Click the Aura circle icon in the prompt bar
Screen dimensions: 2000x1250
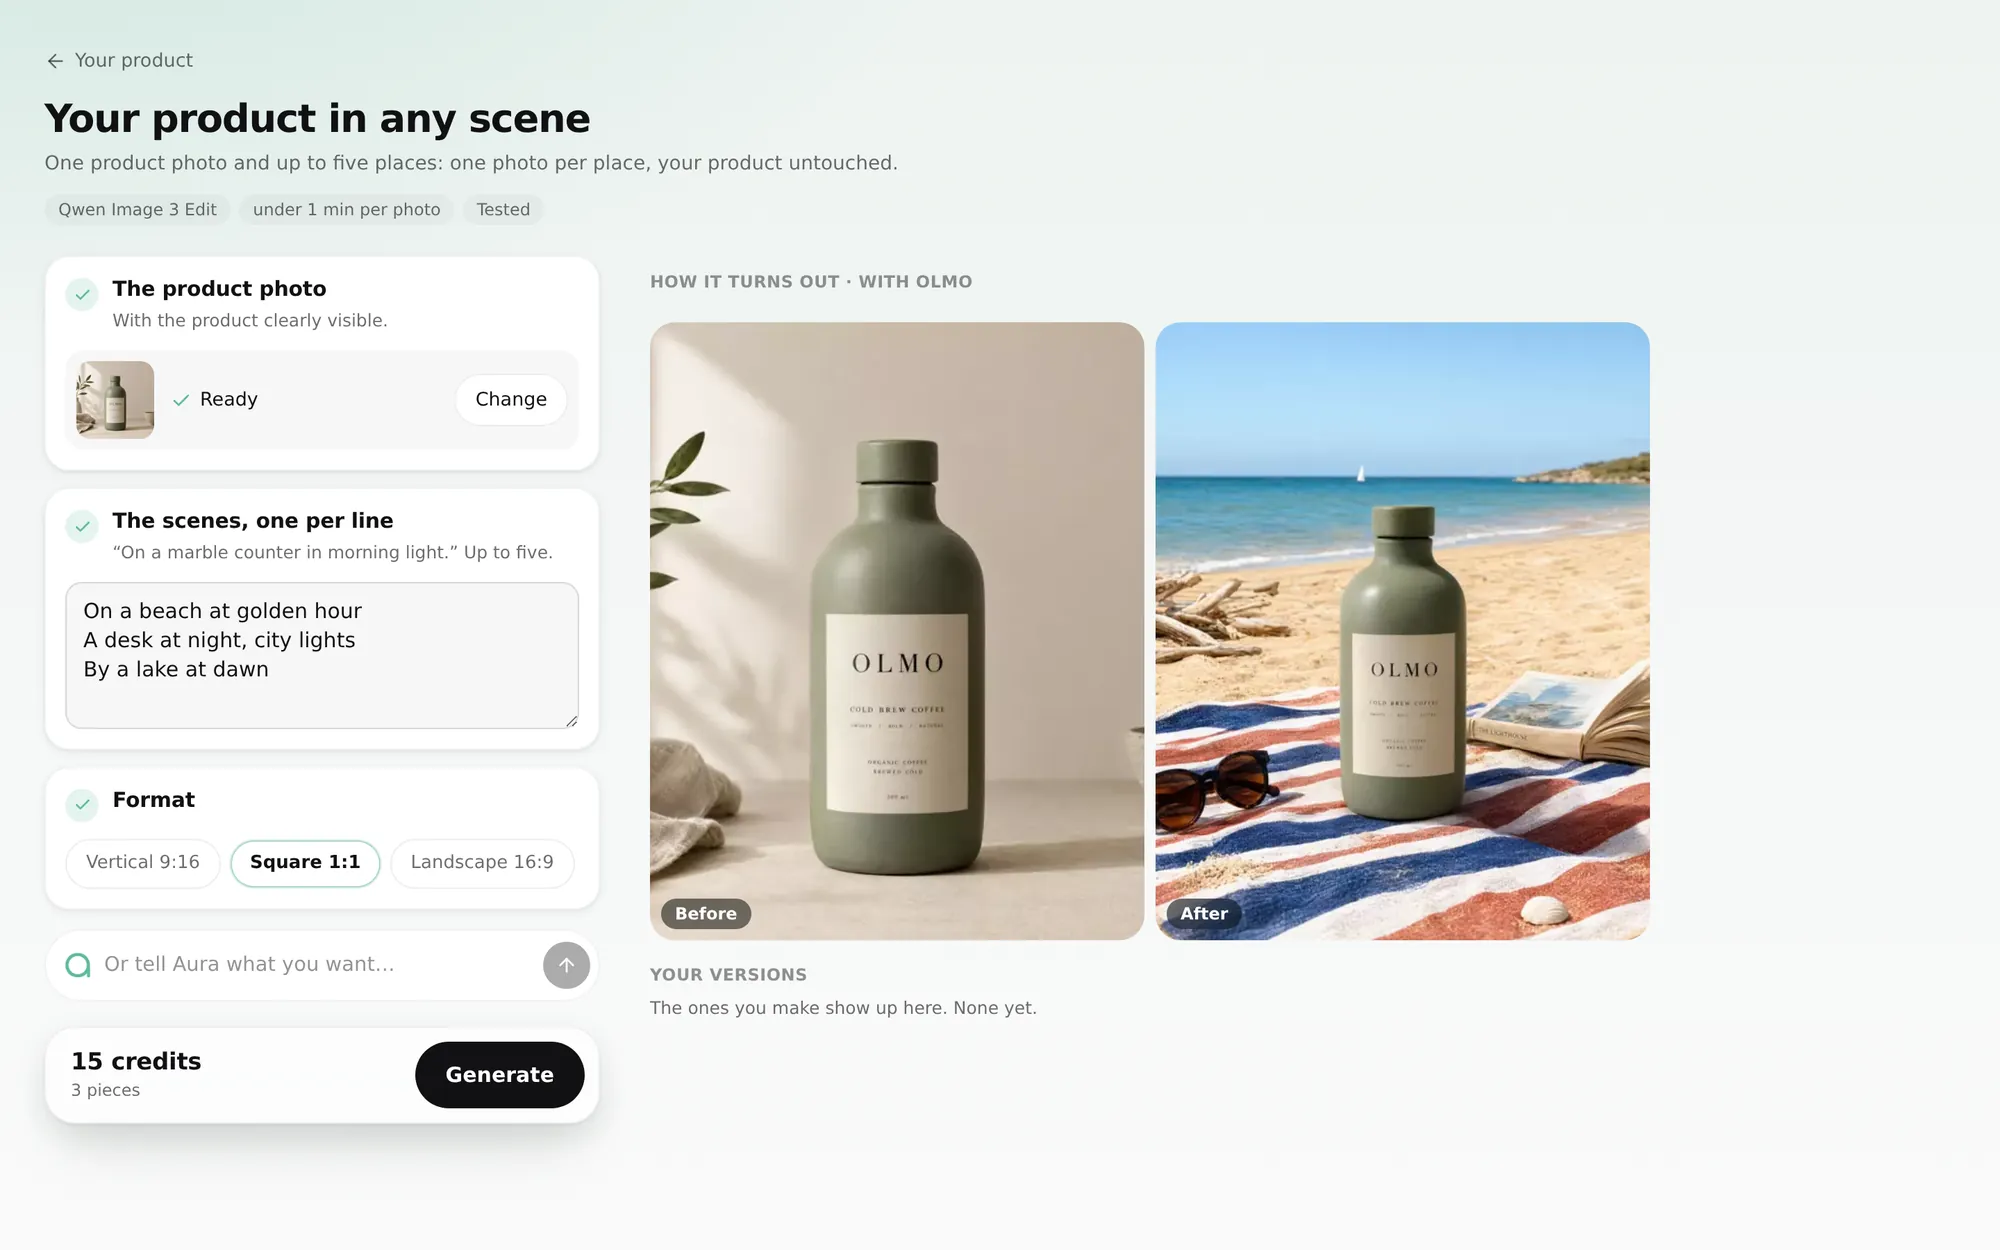[x=78, y=965]
